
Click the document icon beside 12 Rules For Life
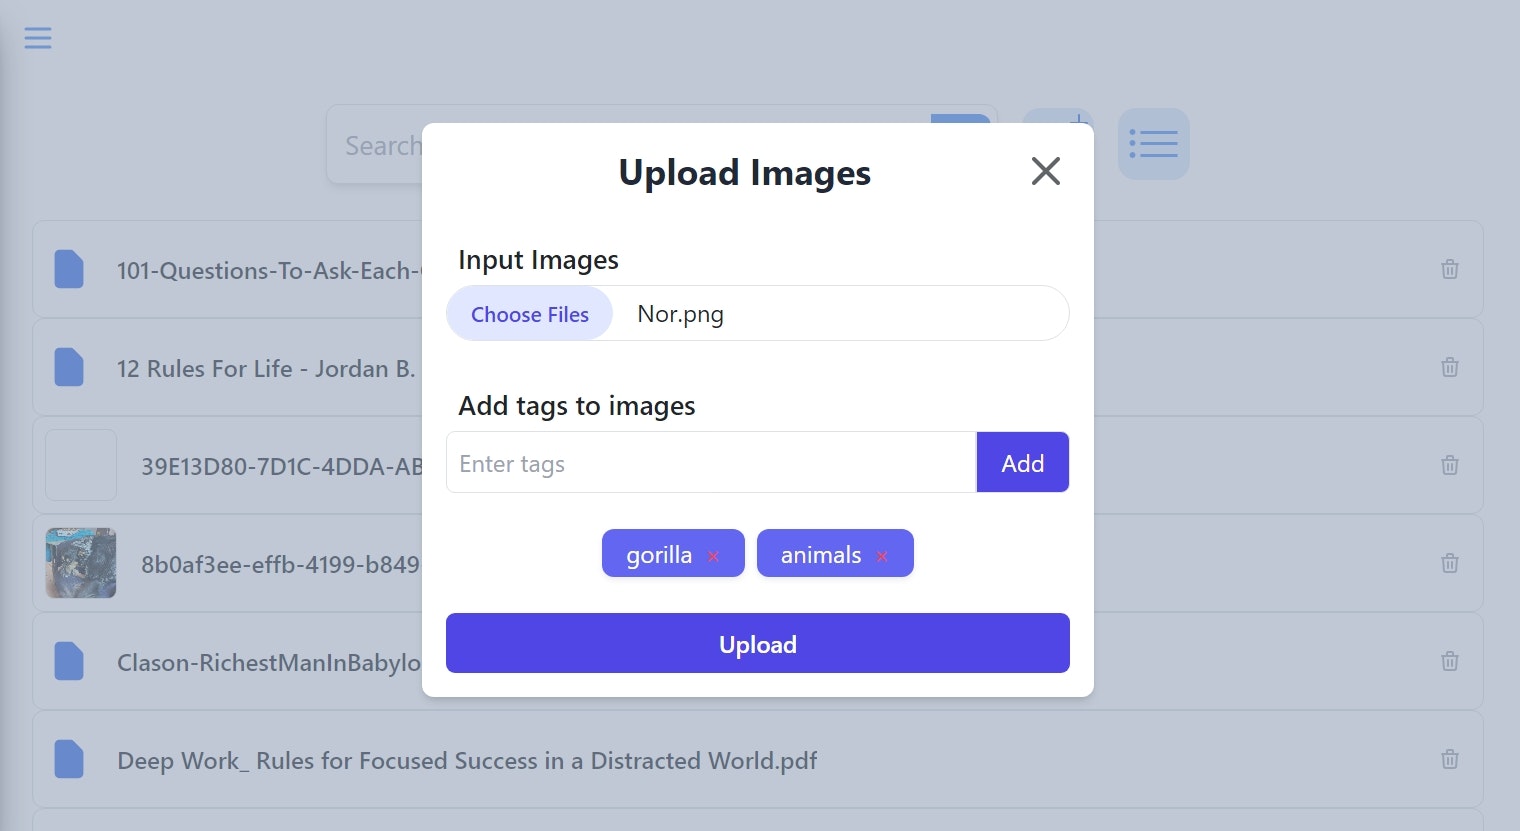click(x=68, y=367)
